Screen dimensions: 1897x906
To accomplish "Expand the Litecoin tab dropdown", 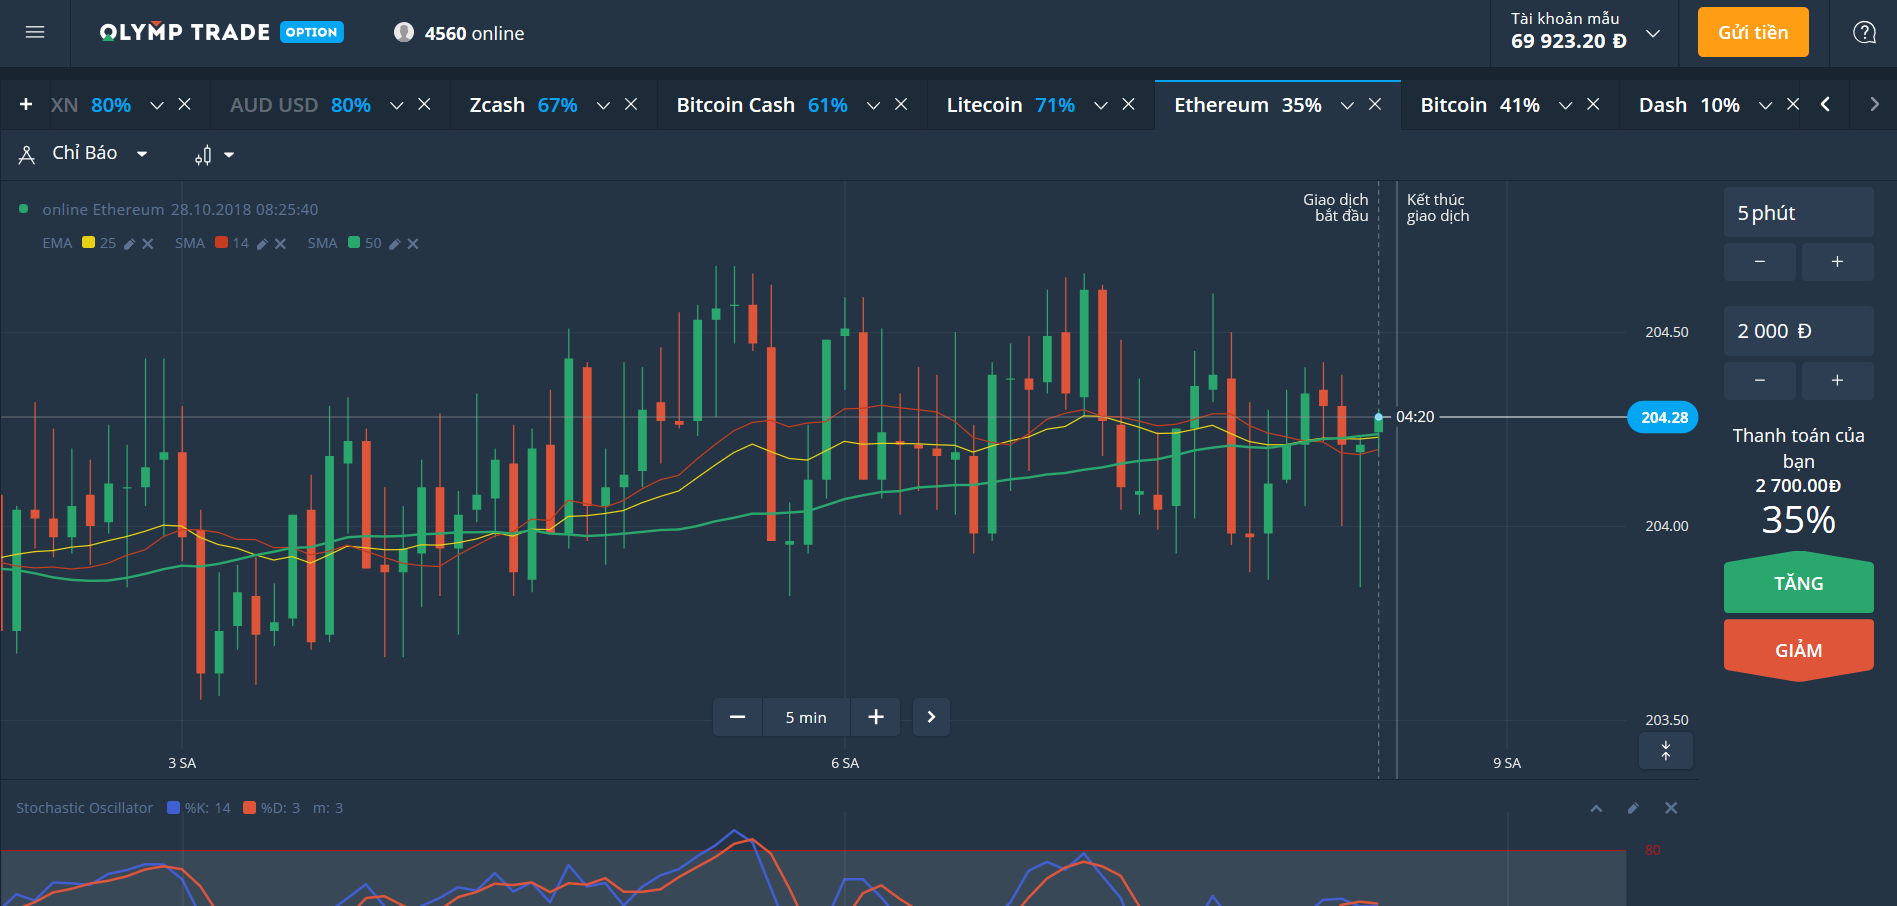I will click(1100, 106).
